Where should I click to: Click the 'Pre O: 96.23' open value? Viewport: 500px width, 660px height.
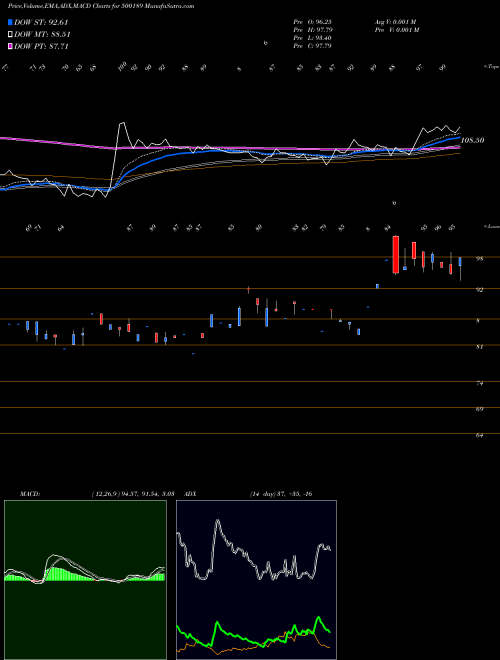(312, 22)
